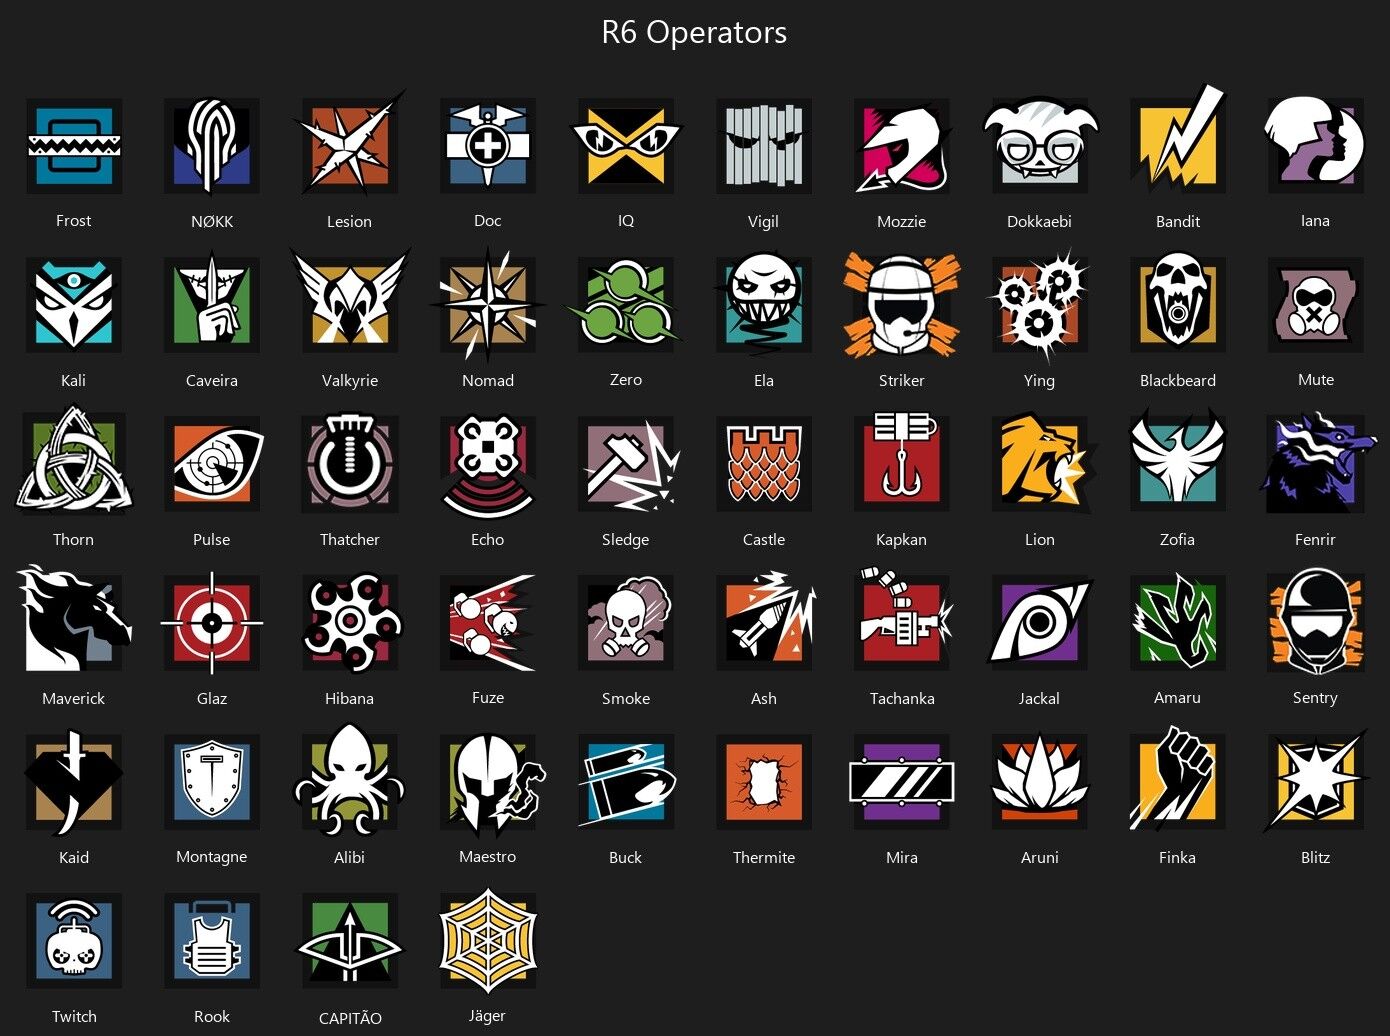The width and height of the screenshot is (1390, 1036).
Task: Choose the Bandit lightning bolt icon
Action: 1178,140
